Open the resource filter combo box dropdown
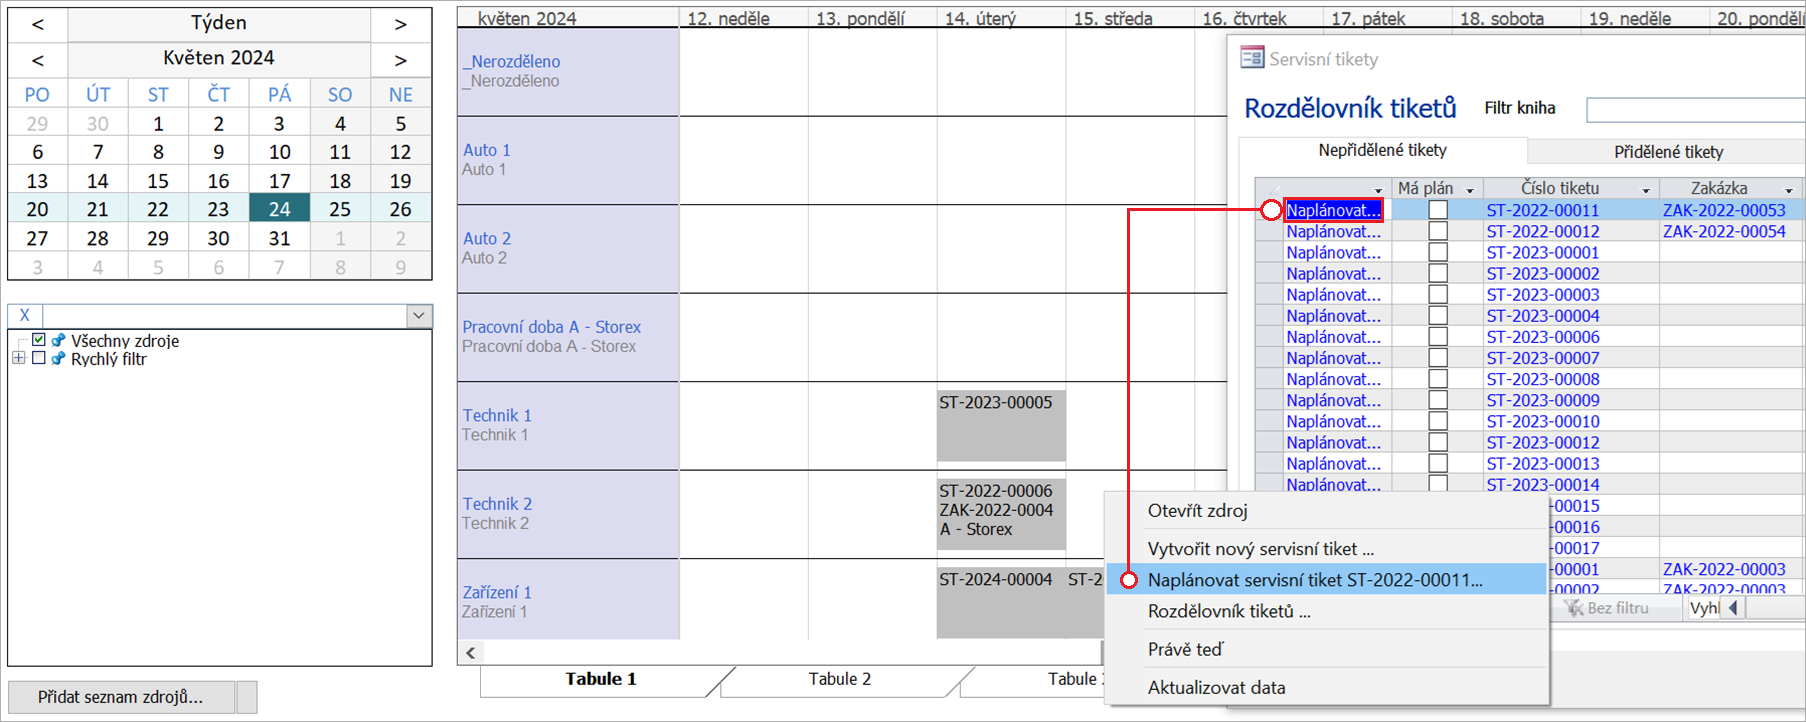The width and height of the screenshot is (1806, 722). [419, 315]
